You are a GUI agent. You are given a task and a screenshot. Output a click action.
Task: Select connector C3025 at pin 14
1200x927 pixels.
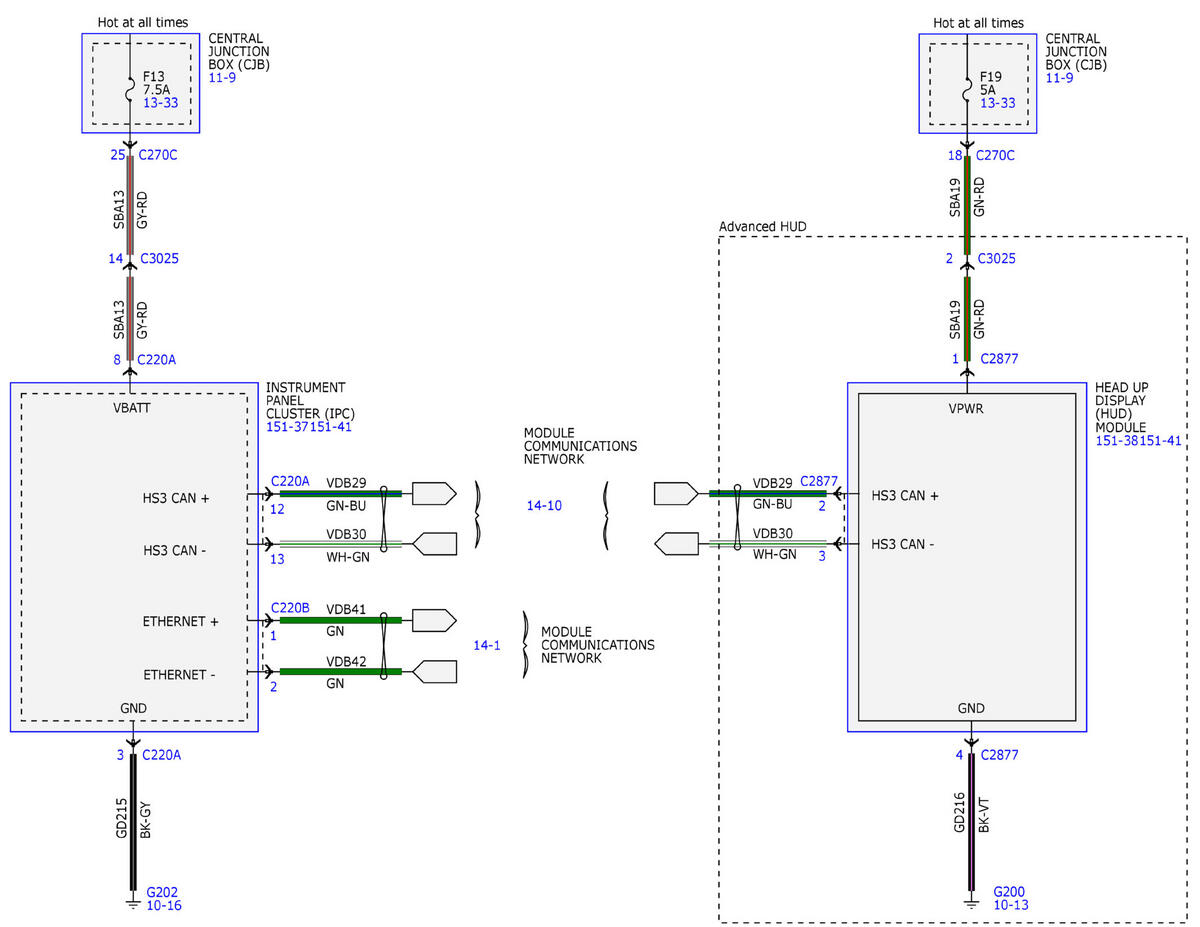(158, 258)
